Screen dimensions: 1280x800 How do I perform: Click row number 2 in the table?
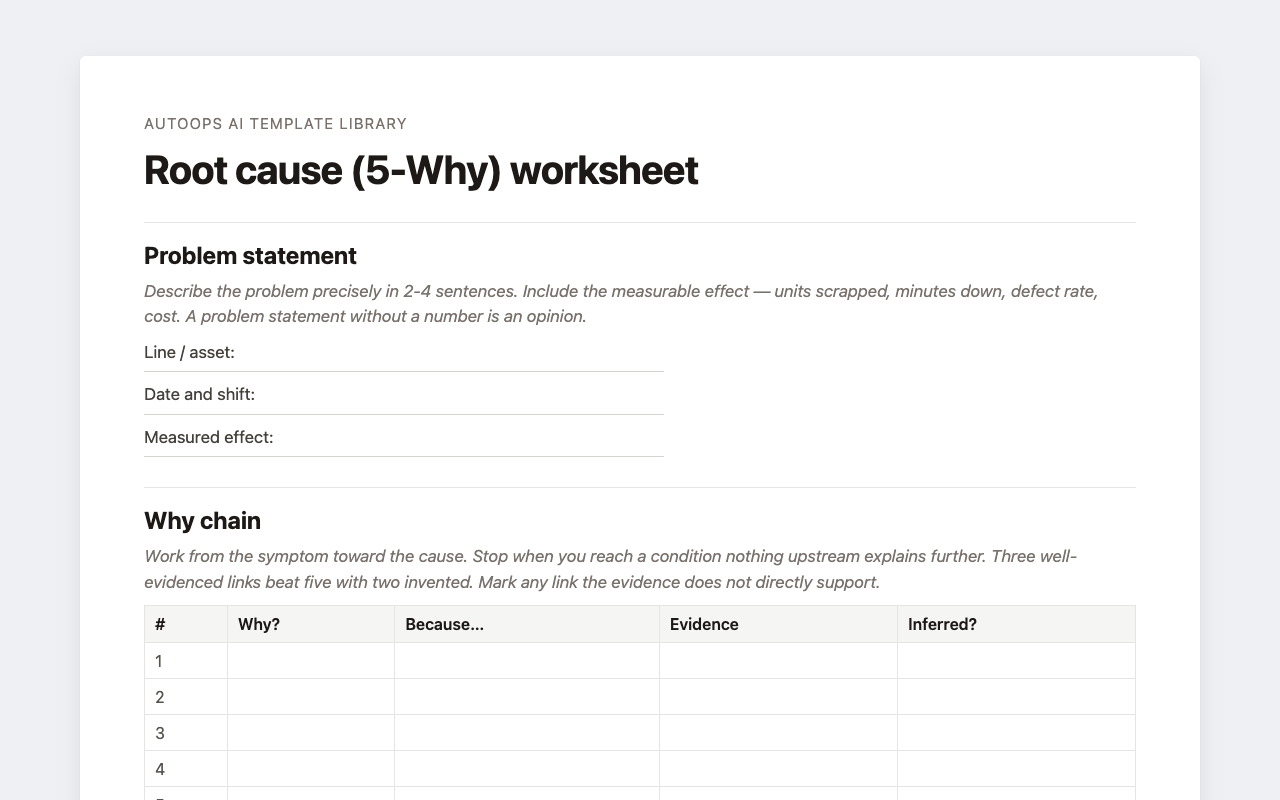(x=186, y=697)
